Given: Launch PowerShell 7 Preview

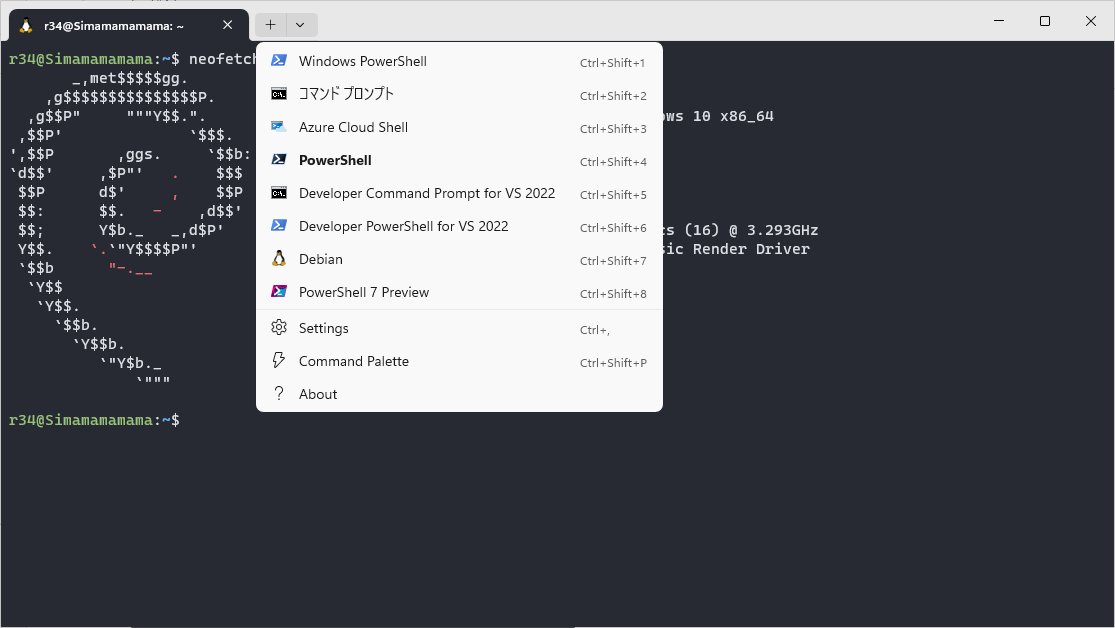Looking at the screenshot, I should point(459,292).
